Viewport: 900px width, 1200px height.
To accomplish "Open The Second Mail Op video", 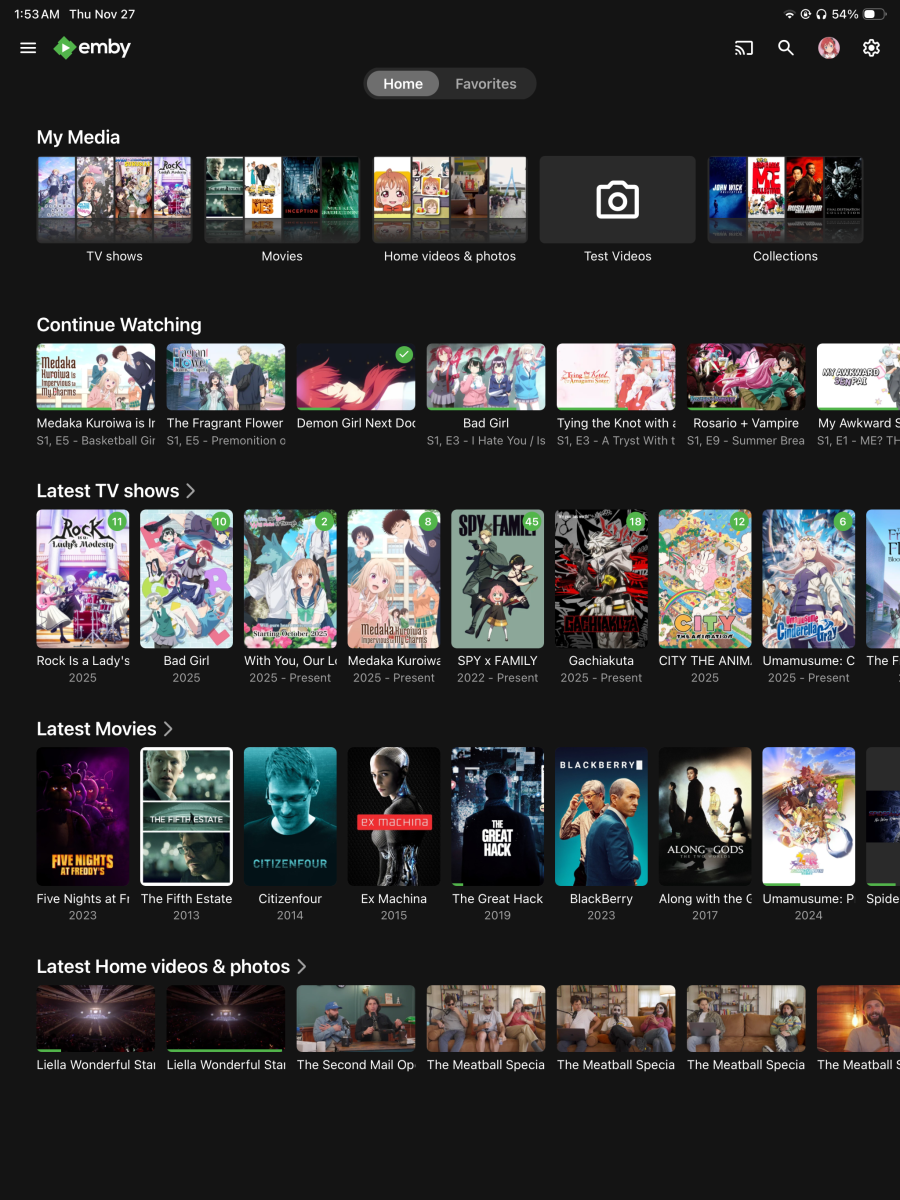I will 356,1018.
